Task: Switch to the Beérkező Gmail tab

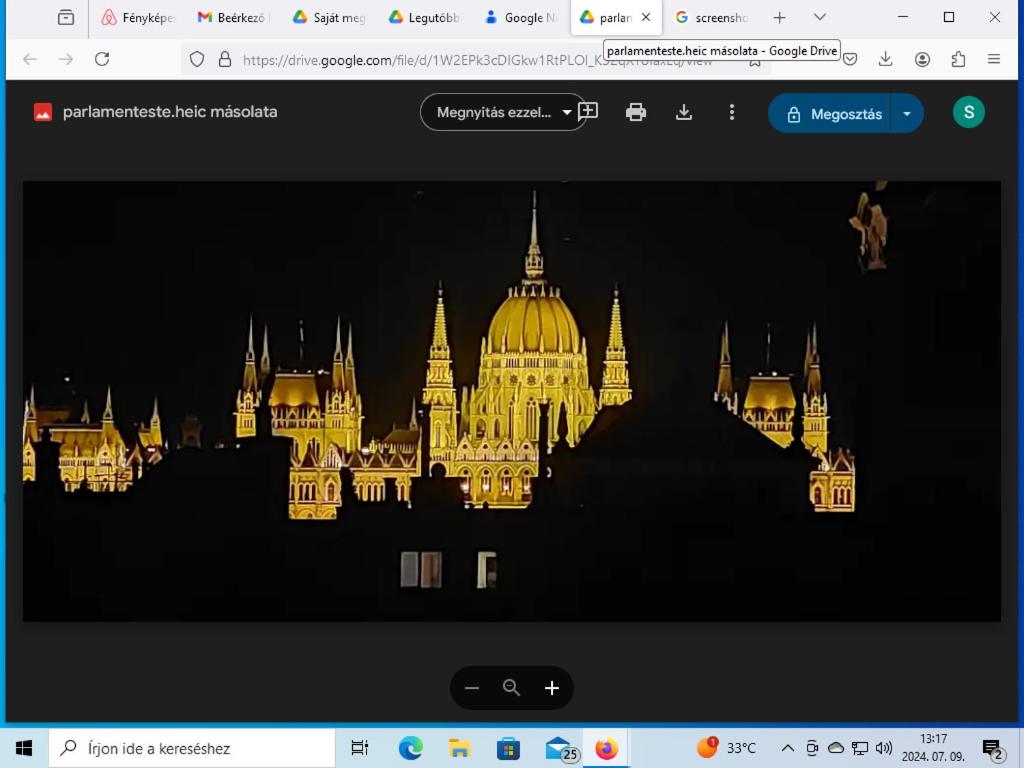Action: [x=232, y=18]
